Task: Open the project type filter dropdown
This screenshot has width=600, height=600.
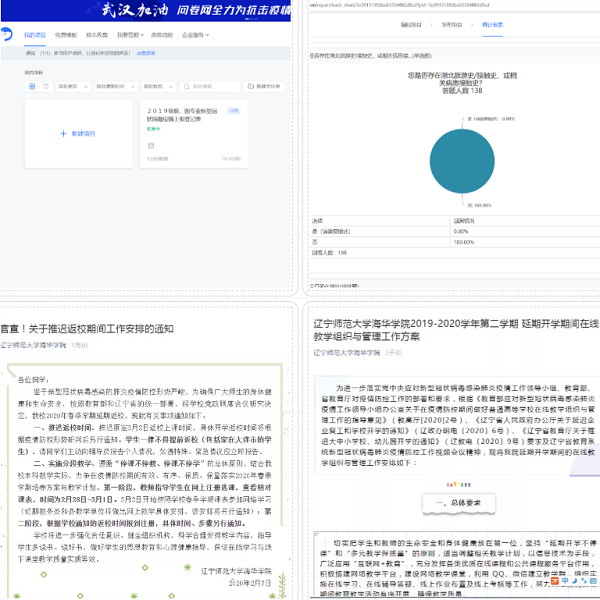Action: coord(71,87)
